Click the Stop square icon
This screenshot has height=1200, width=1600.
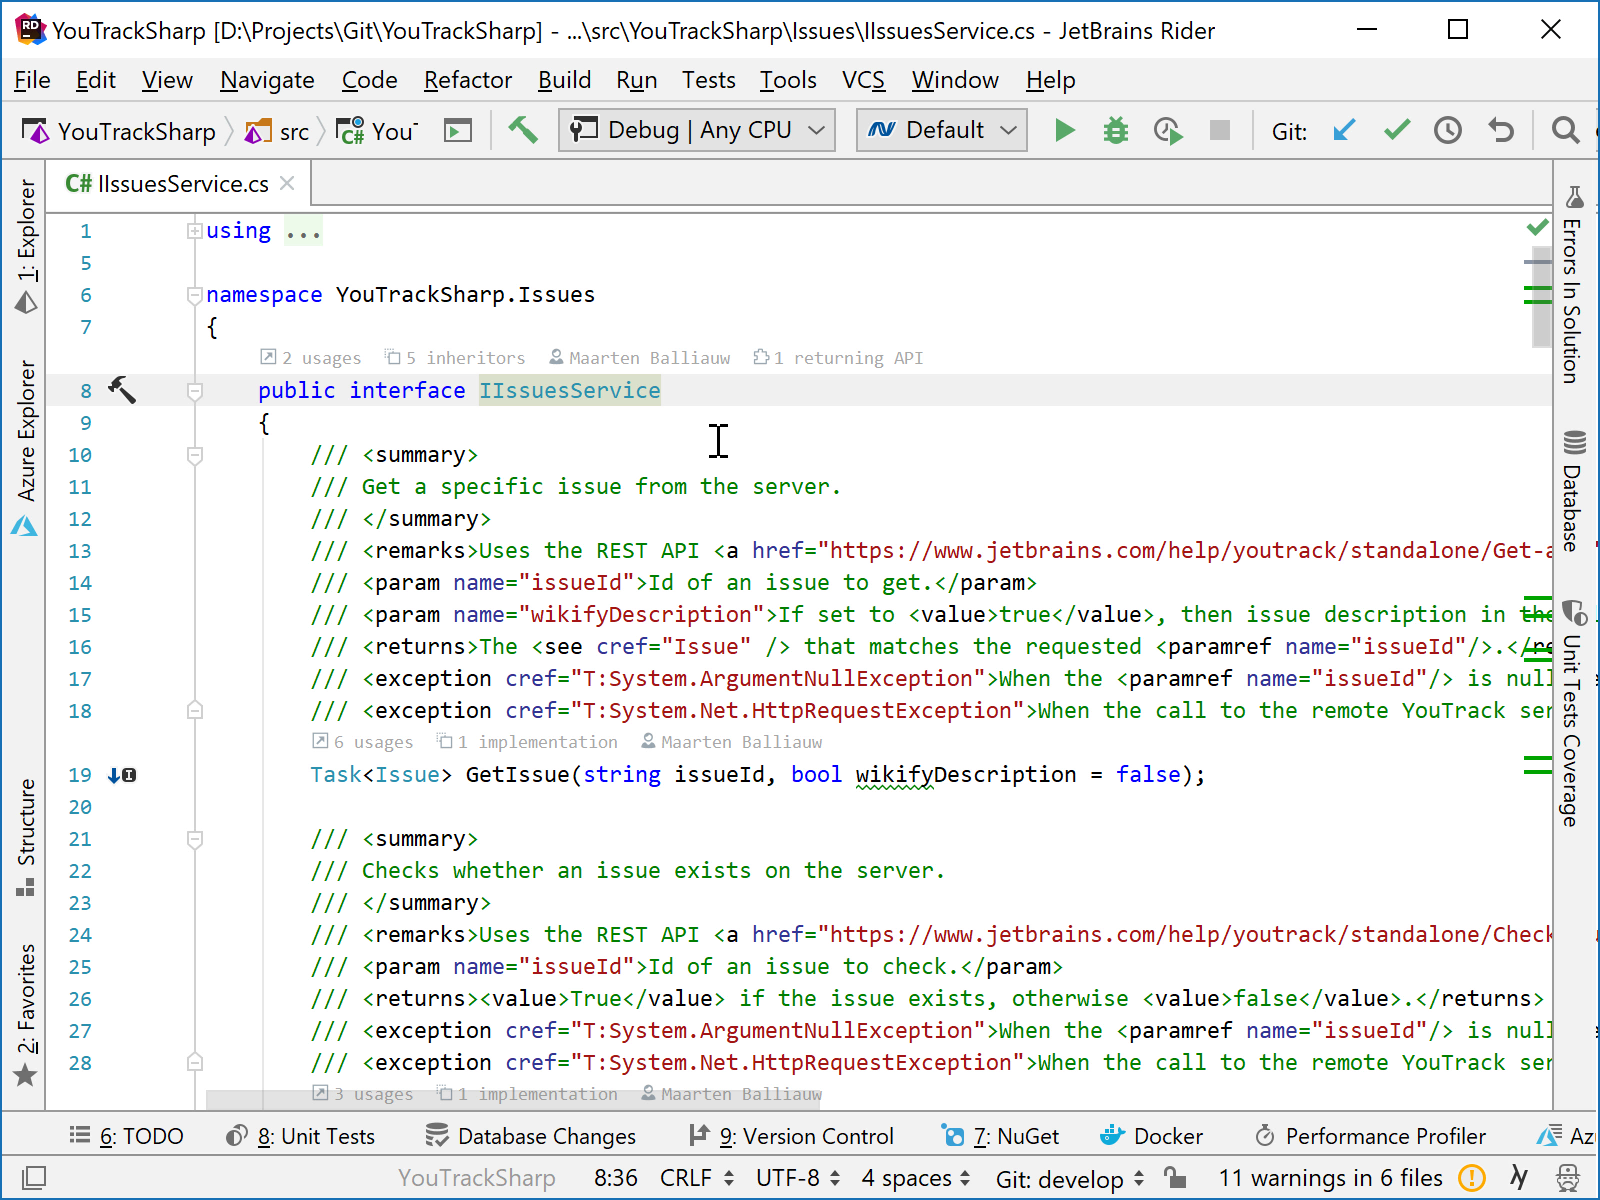pos(1219,130)
